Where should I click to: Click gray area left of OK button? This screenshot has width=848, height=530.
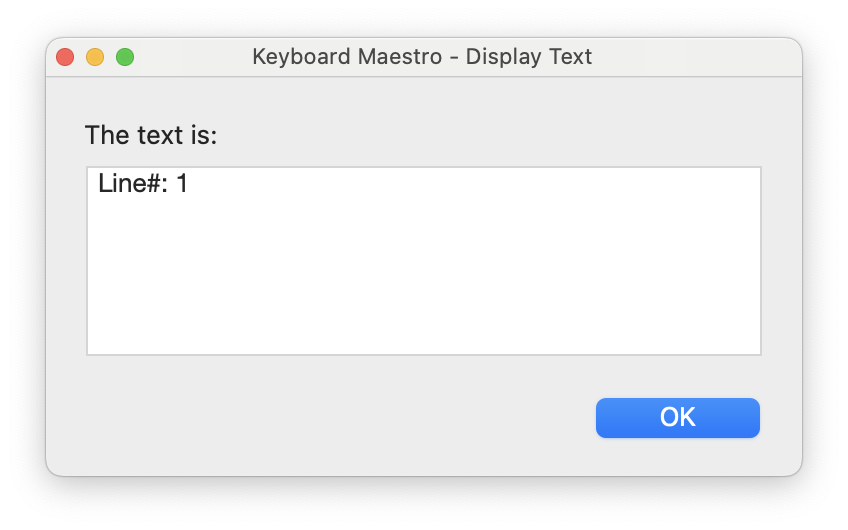[324, 418]
